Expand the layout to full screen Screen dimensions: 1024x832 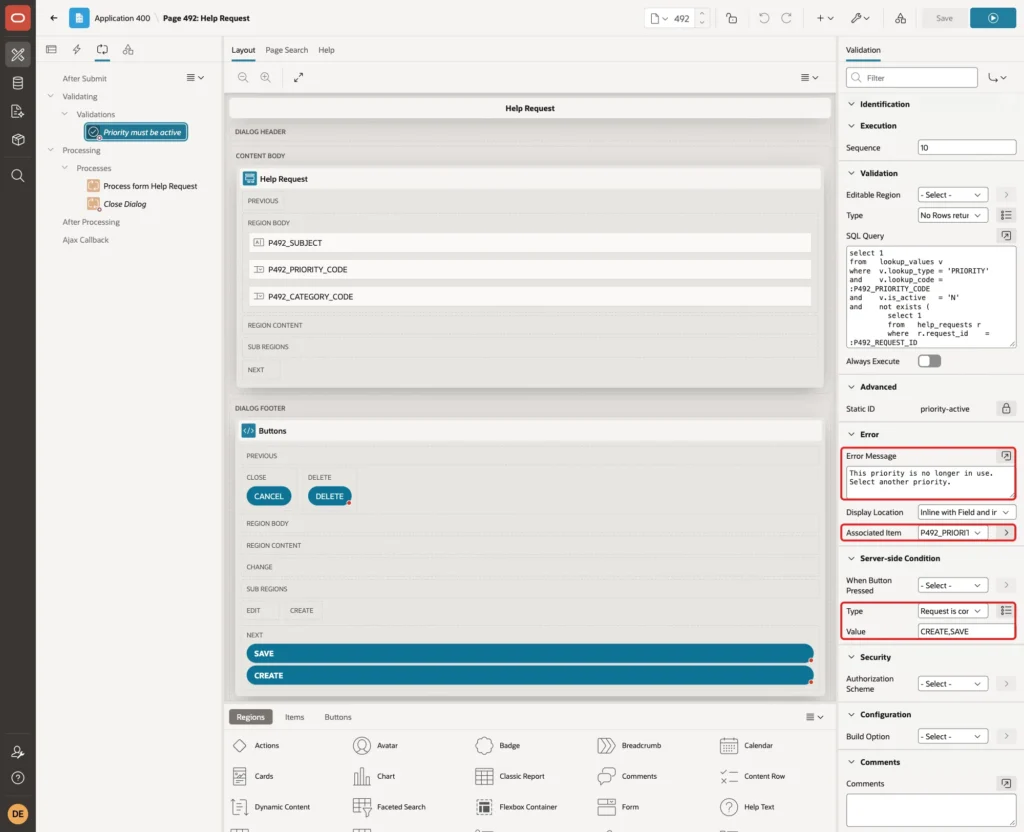click(298, 77)
